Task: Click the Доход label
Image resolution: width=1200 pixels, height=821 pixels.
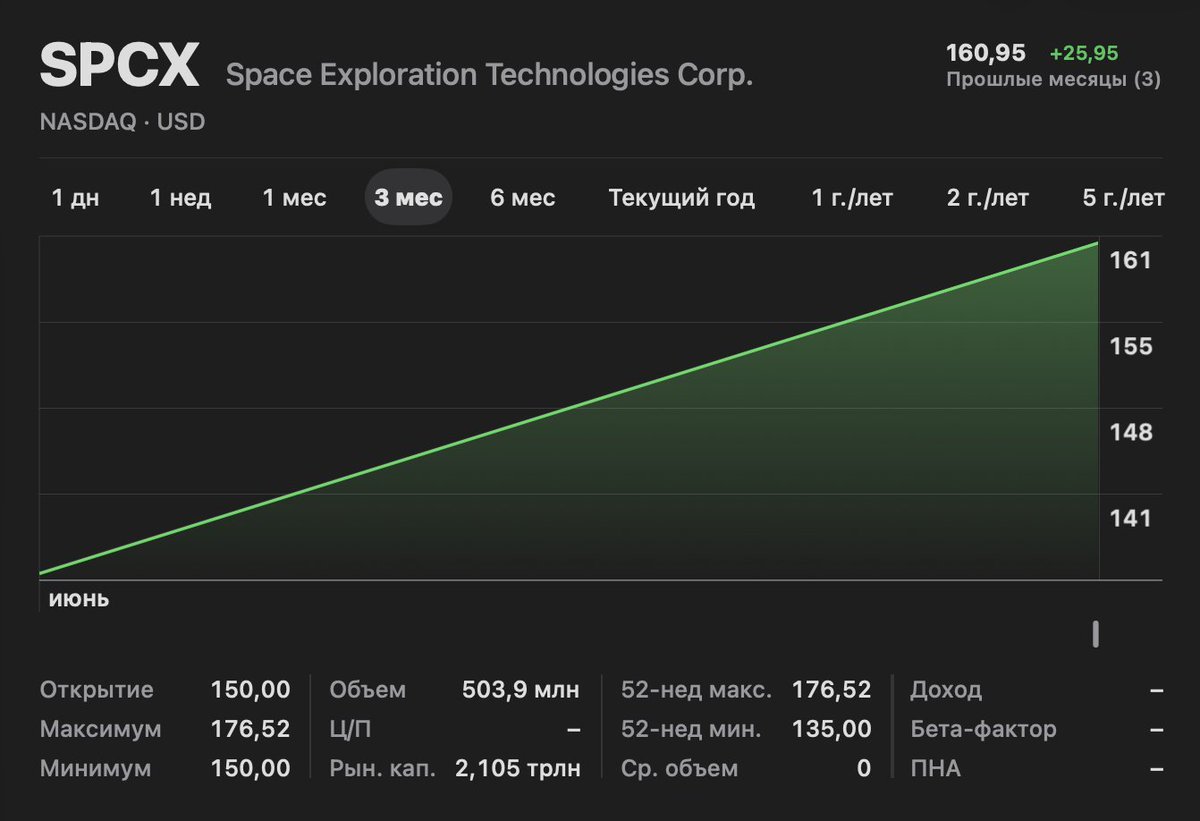Action: point(946,690)
